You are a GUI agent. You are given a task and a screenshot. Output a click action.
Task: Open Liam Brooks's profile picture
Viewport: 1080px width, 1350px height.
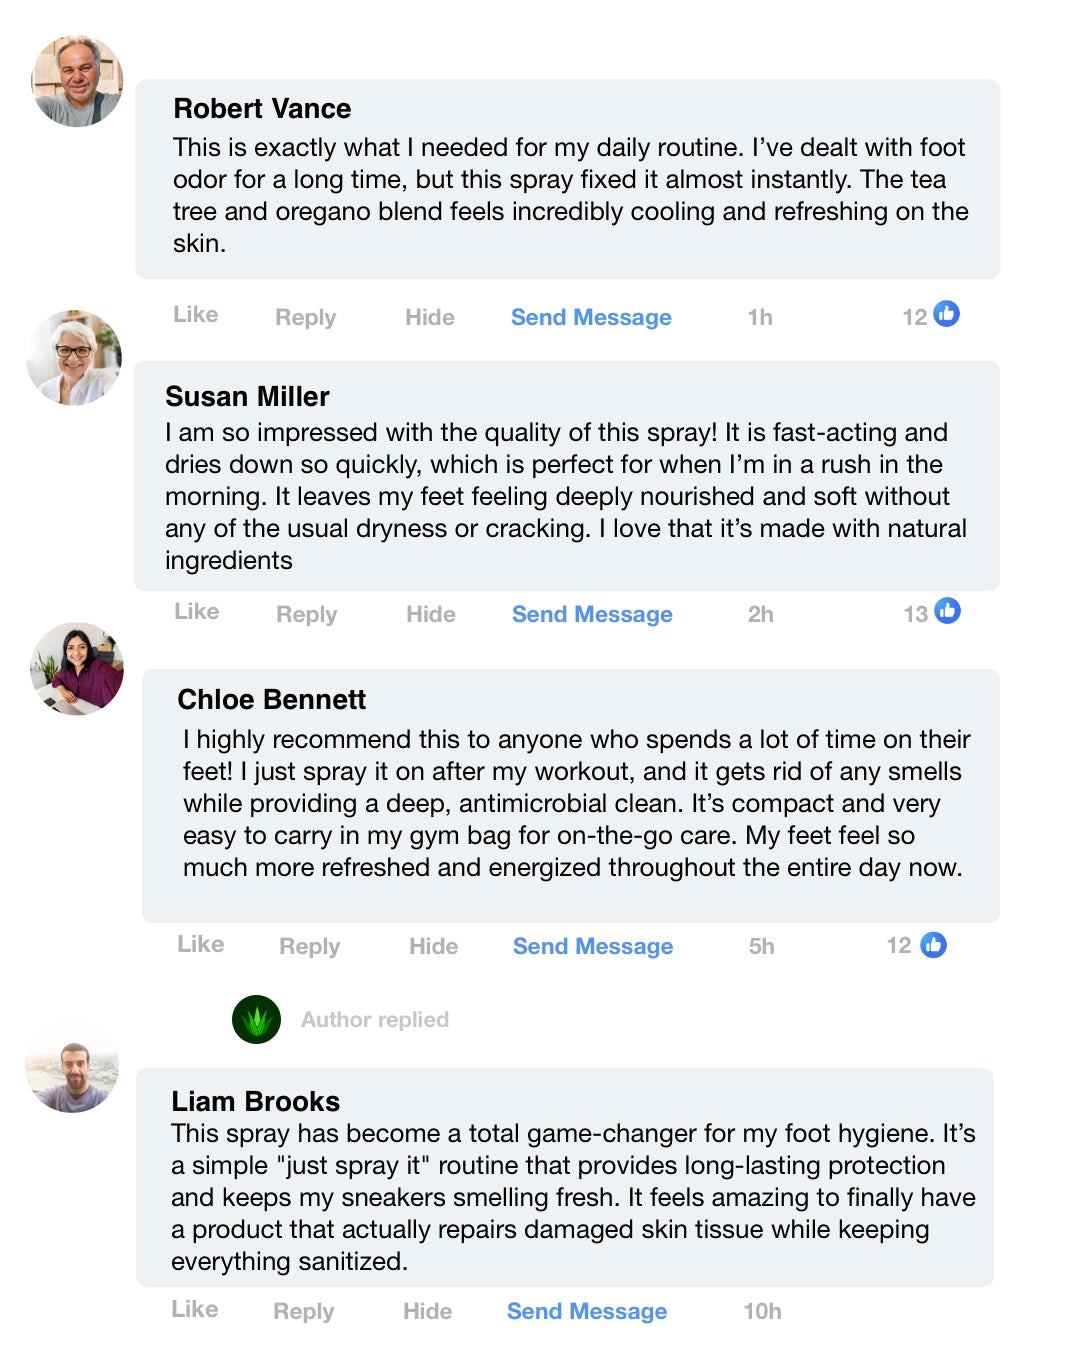[72, 1066]
